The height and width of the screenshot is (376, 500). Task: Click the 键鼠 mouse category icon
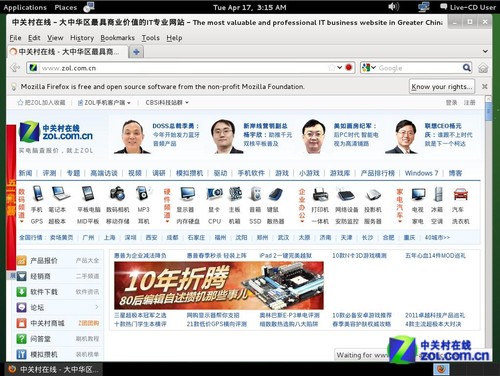coord(276,194)
